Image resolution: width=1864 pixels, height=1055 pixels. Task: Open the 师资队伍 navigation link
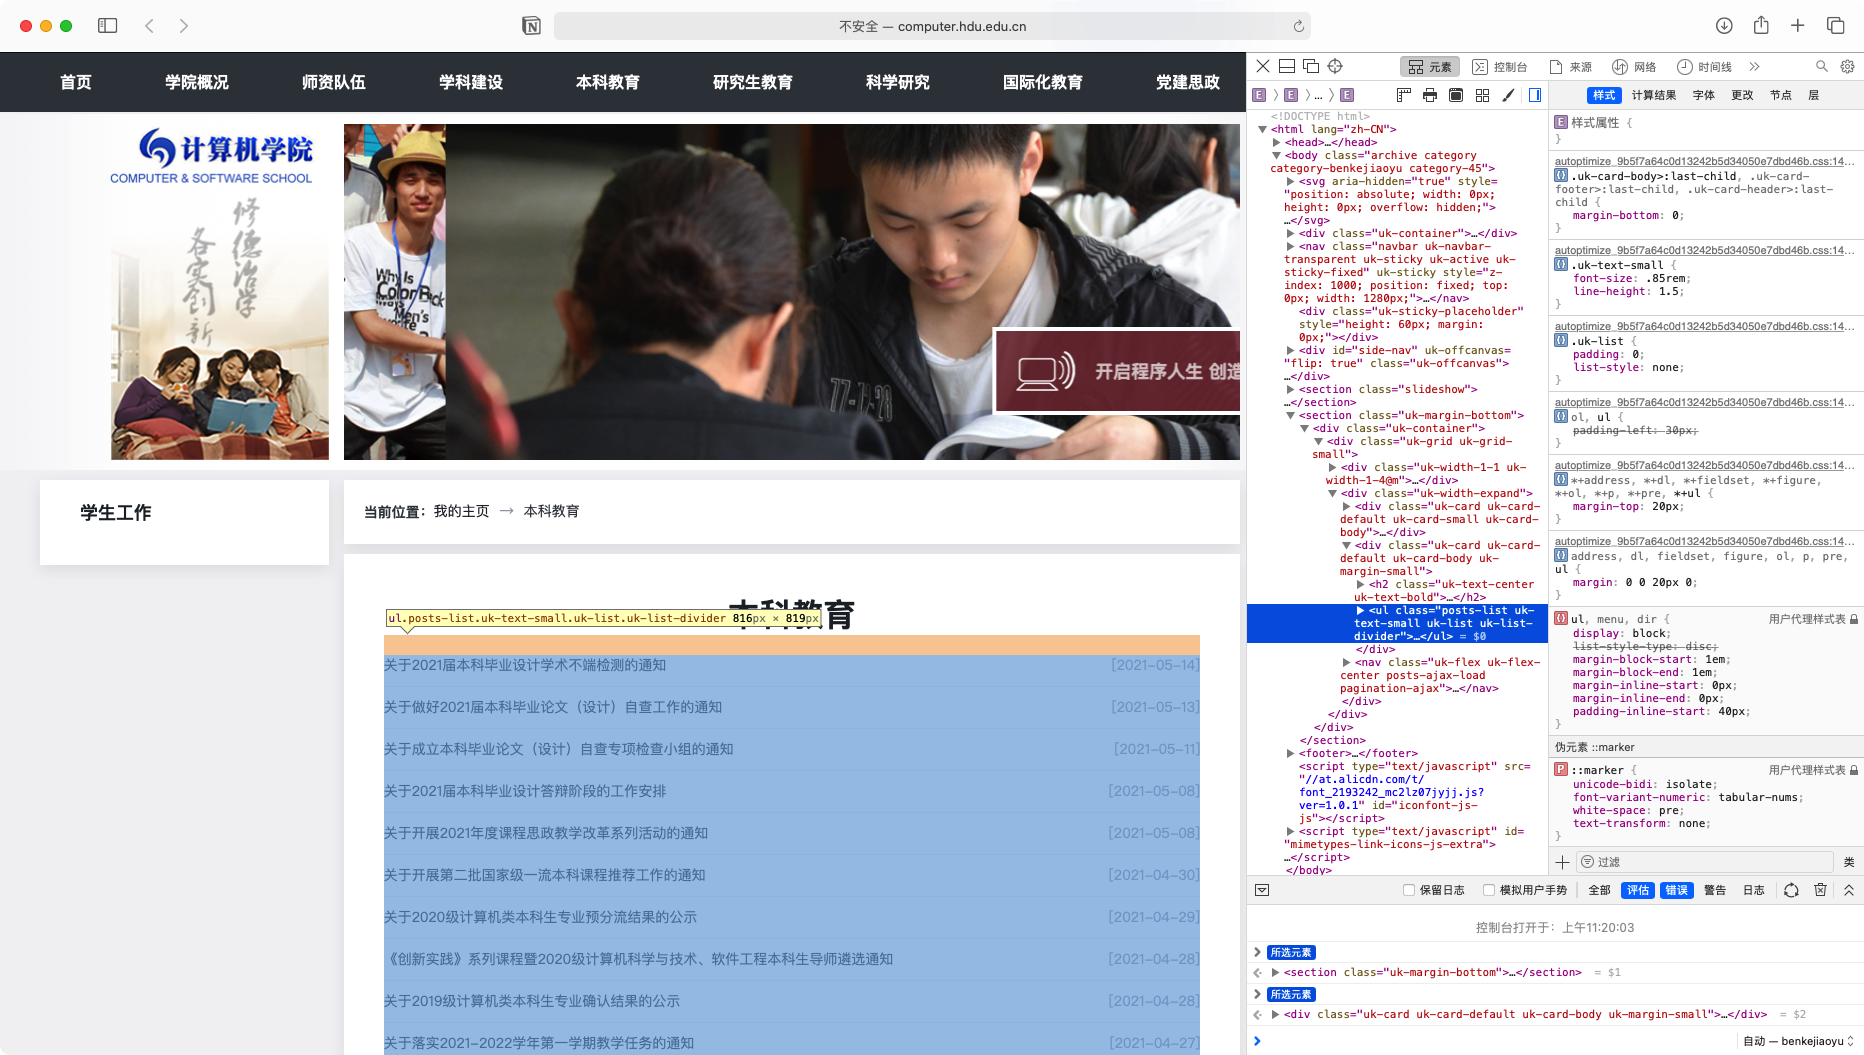[334, 82]
